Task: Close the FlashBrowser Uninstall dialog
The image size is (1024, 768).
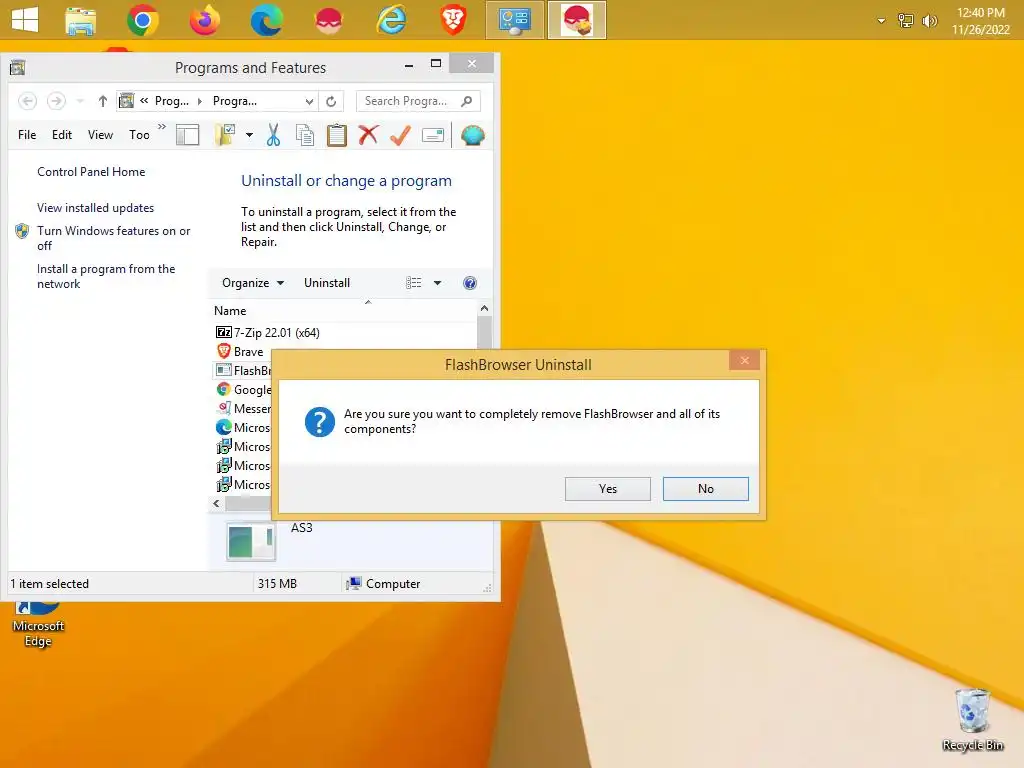Action: pos(744,360)
